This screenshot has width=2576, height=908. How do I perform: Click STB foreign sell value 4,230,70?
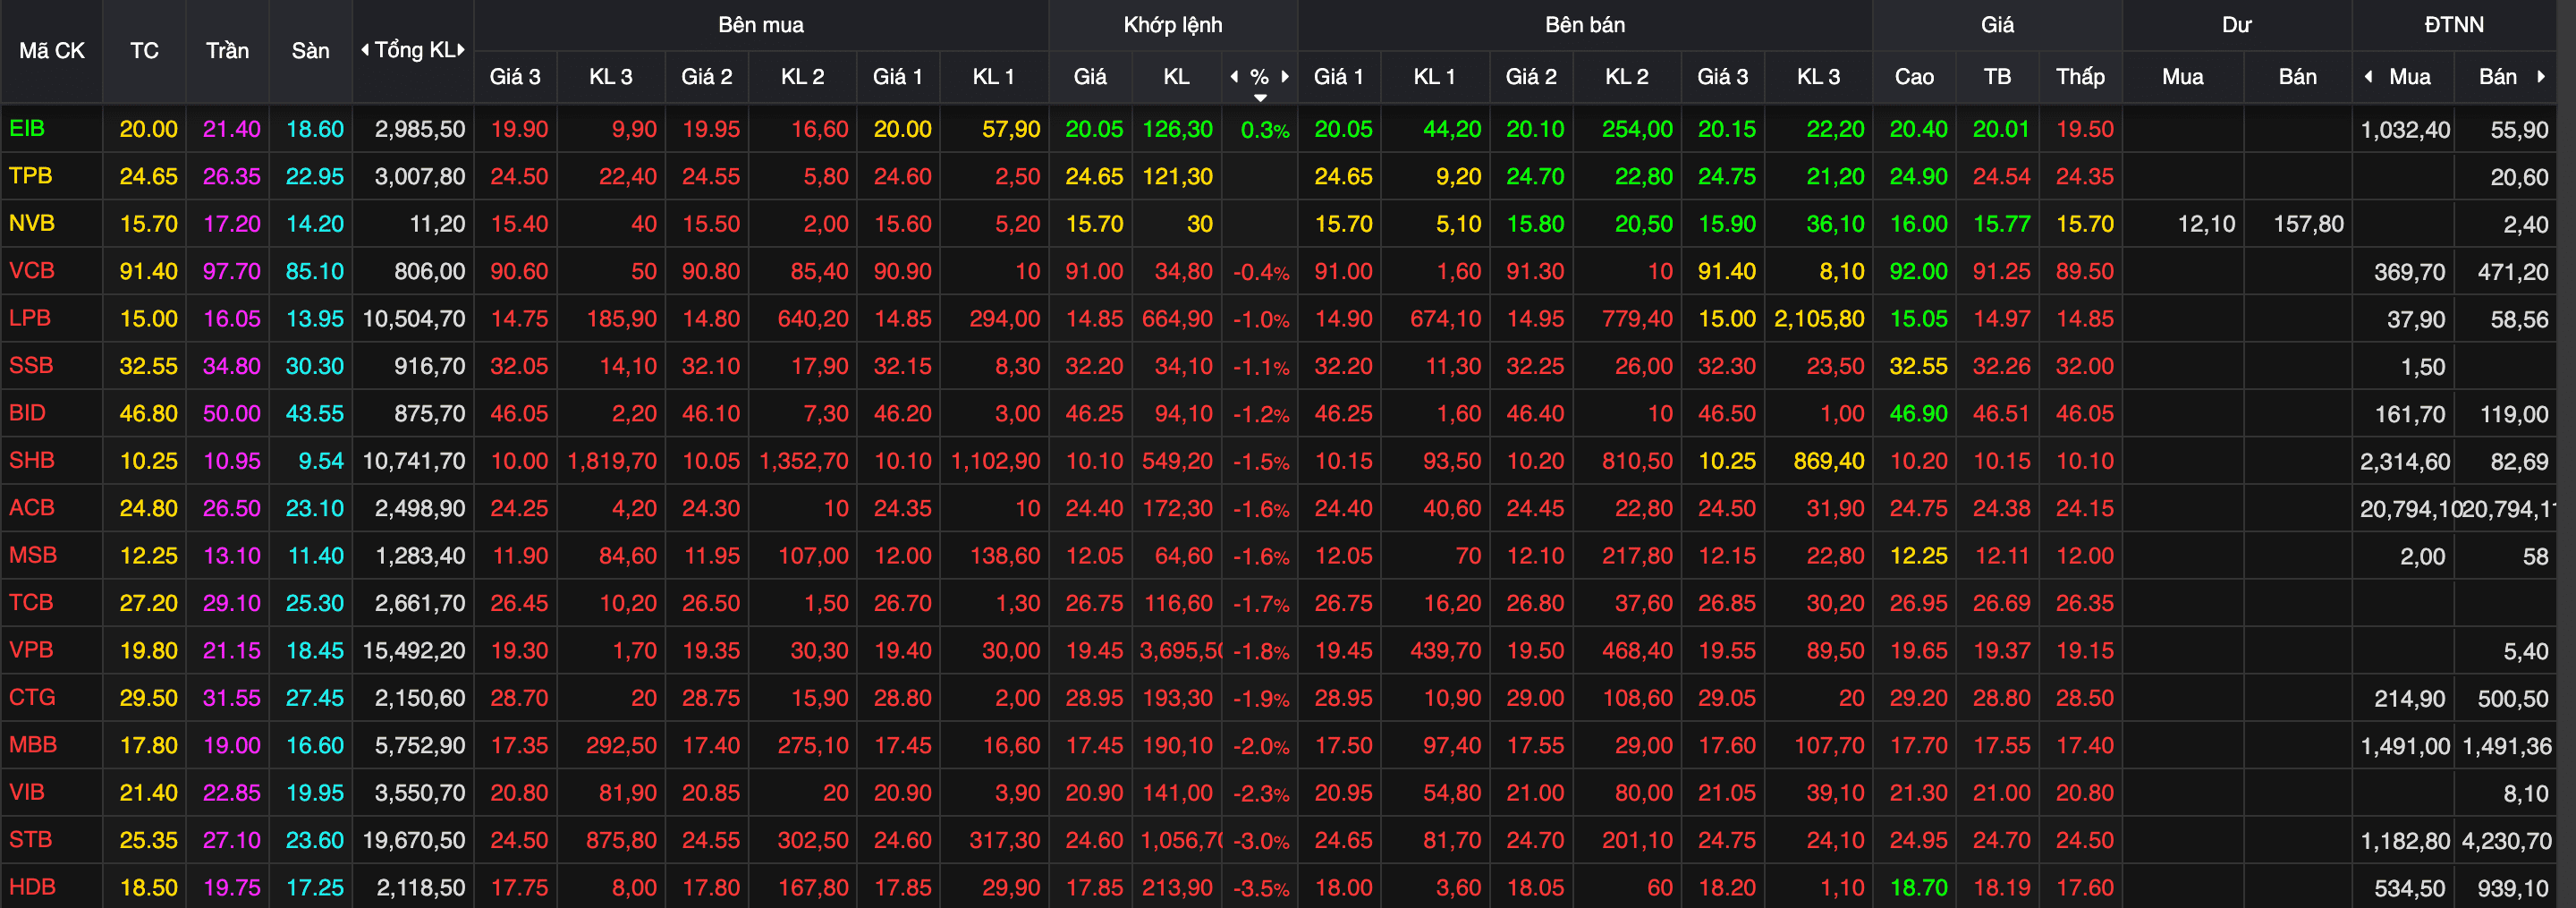pyautogui.click(x=2507, y=840)
